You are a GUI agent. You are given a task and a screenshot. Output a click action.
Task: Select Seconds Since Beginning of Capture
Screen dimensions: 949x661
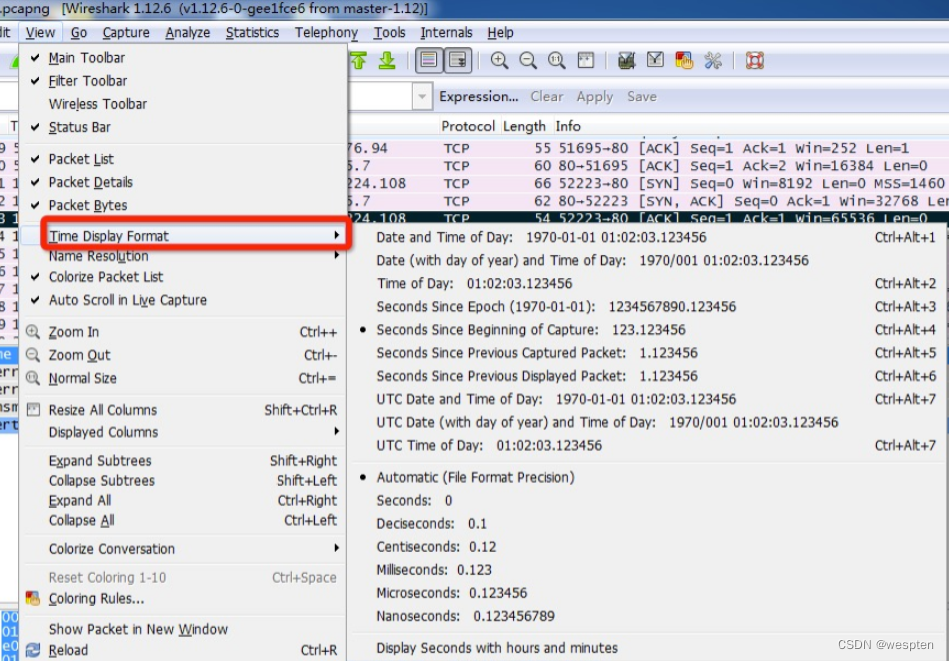[x=649, y=330]
